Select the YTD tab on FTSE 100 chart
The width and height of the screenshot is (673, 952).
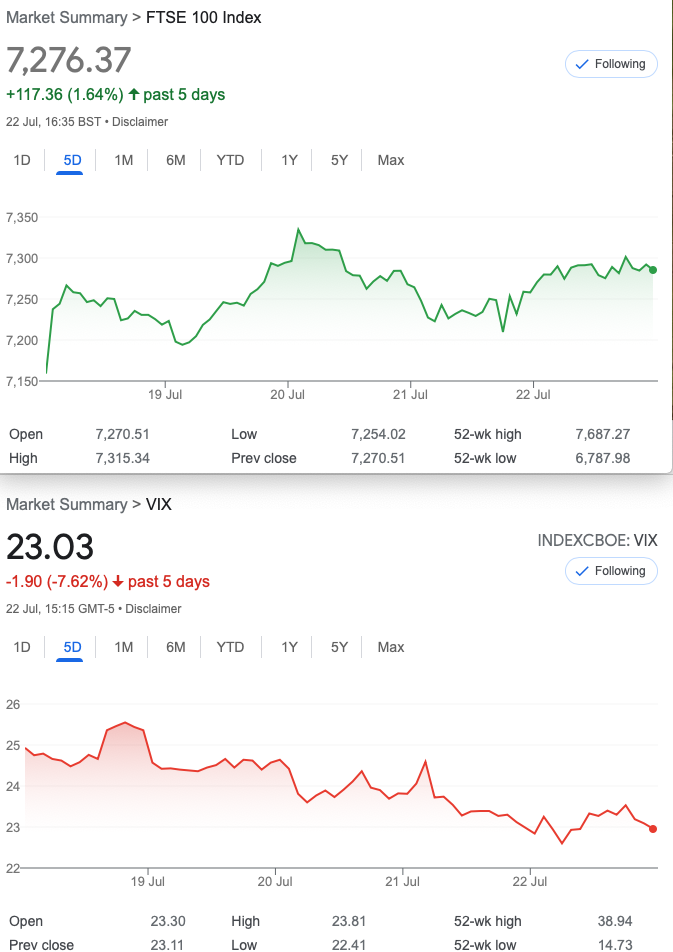(x=230, y=160)
